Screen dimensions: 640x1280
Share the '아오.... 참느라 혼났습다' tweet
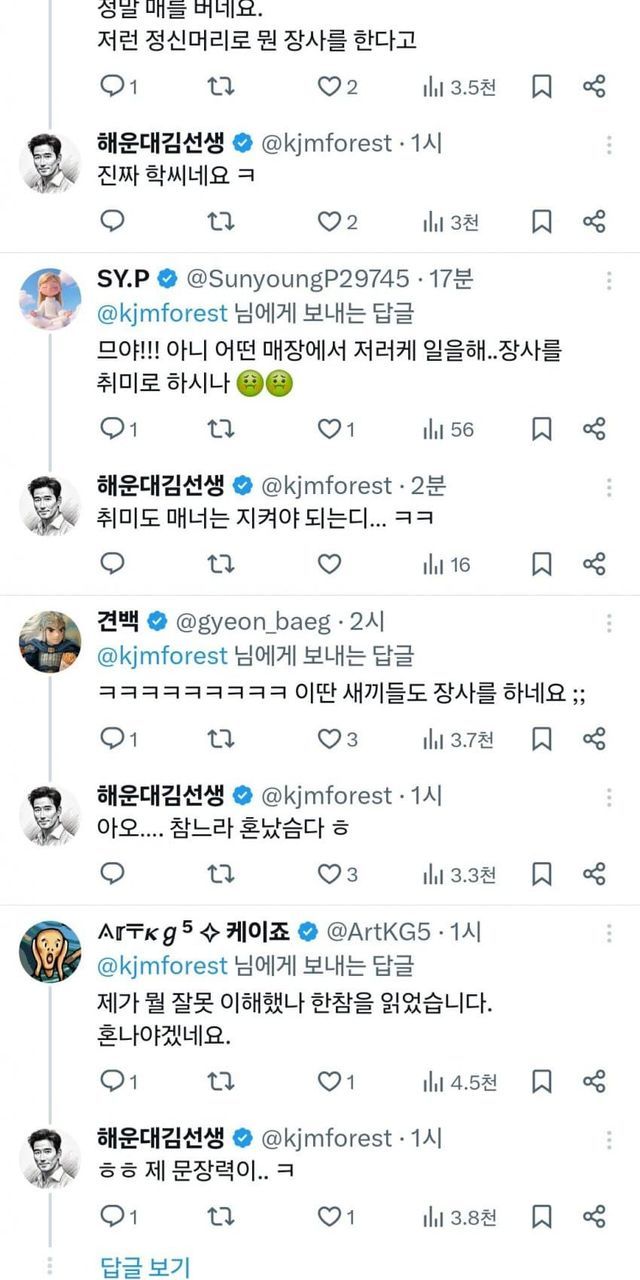point(594,874)
